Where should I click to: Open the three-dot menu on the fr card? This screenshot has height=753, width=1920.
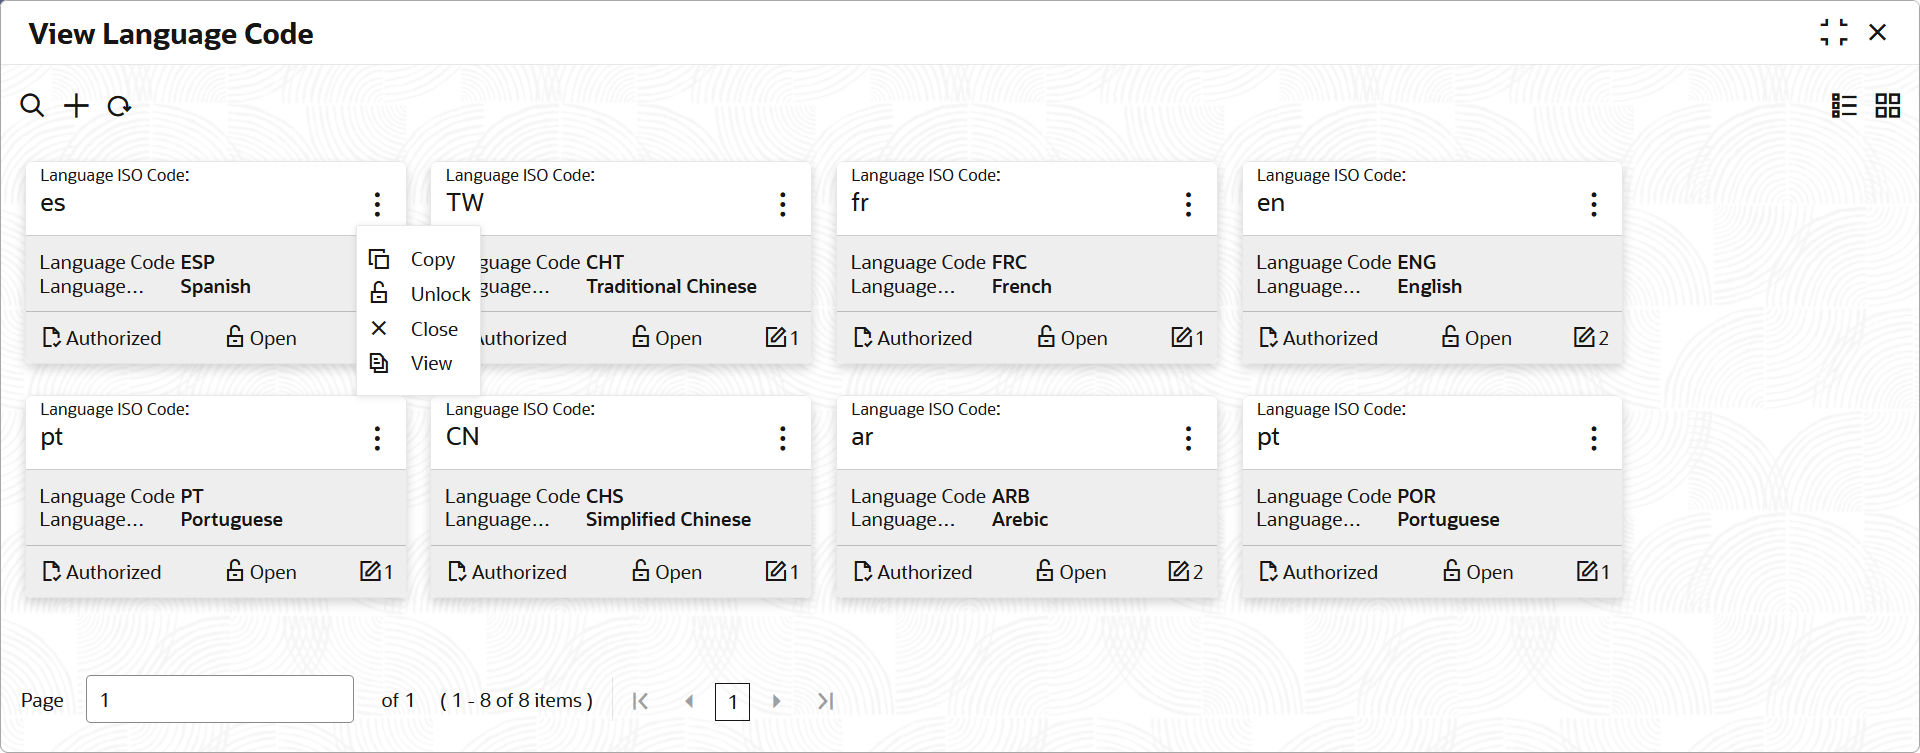click(1188, 204)
